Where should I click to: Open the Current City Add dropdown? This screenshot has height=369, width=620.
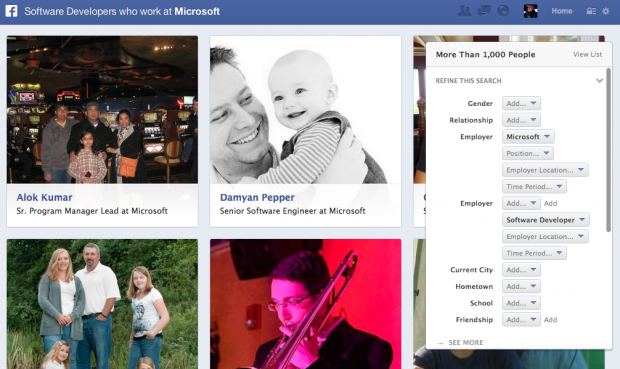click(521, 270)
